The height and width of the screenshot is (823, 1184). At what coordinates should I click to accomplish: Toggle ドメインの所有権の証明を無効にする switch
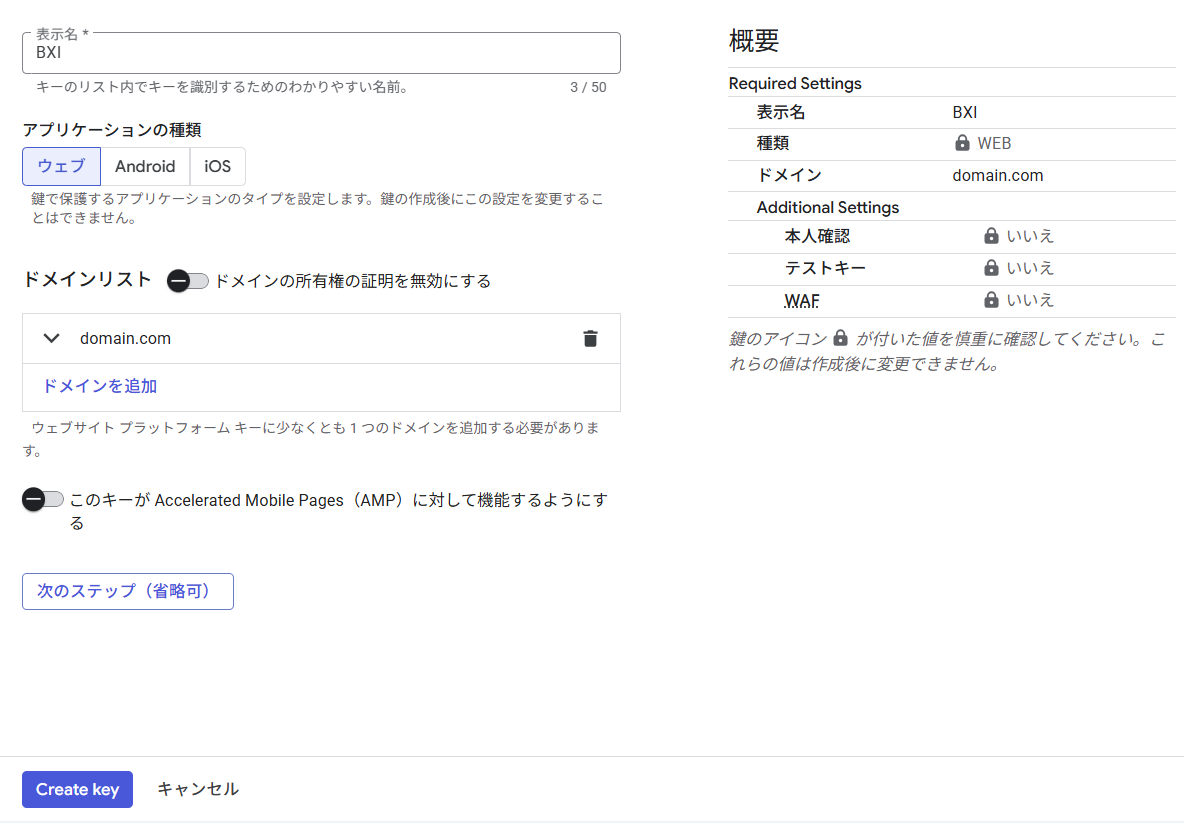[187, 281]
